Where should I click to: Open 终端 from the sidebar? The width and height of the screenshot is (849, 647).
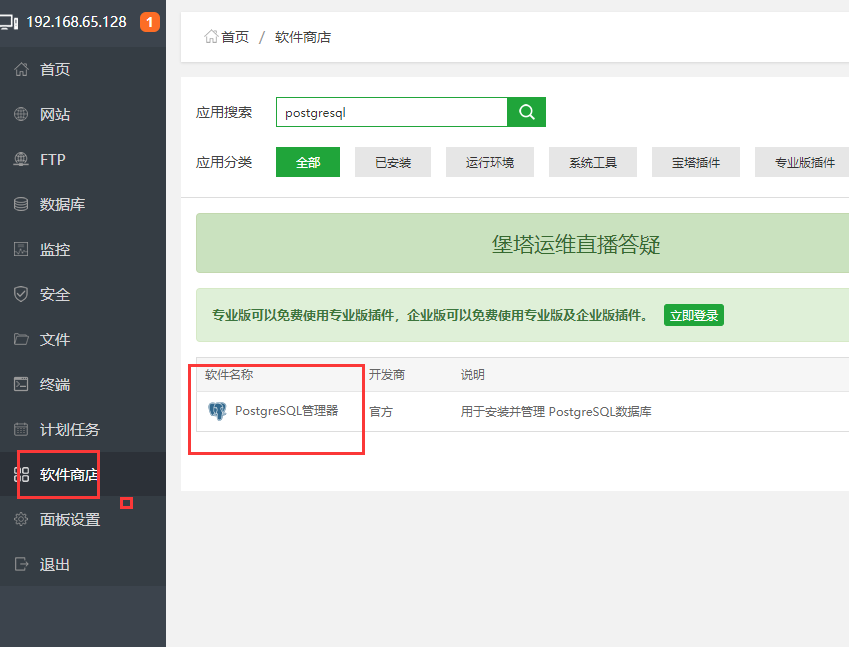click(x=55, y=384)
